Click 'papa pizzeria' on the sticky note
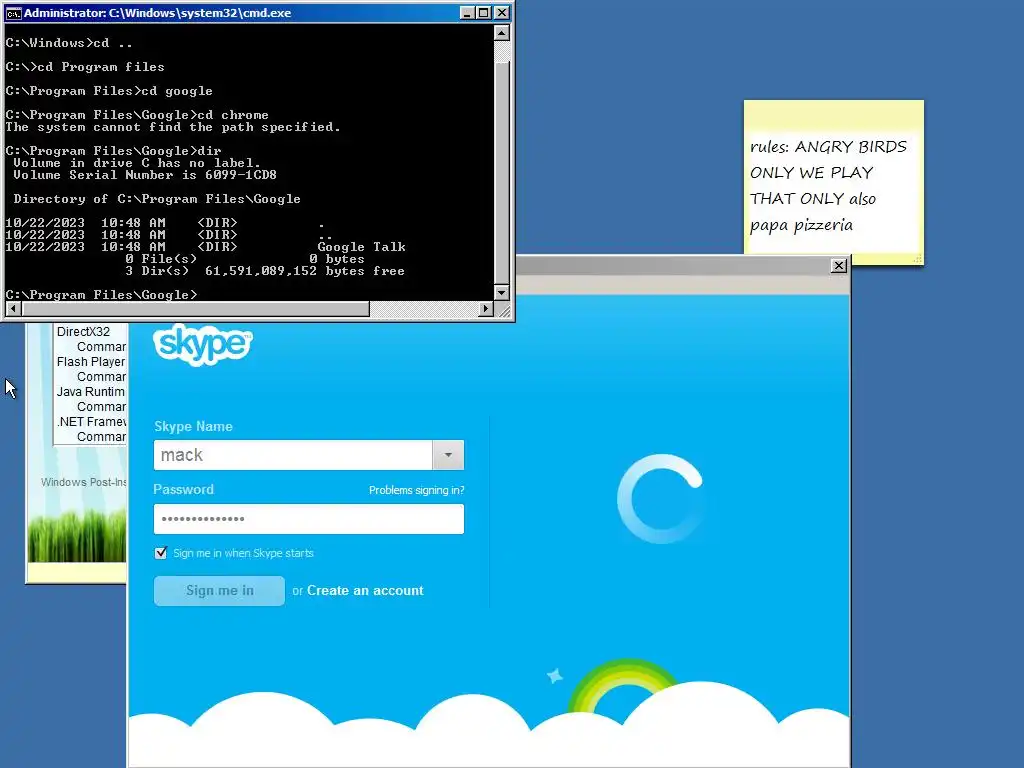 (x=801, y=225)
